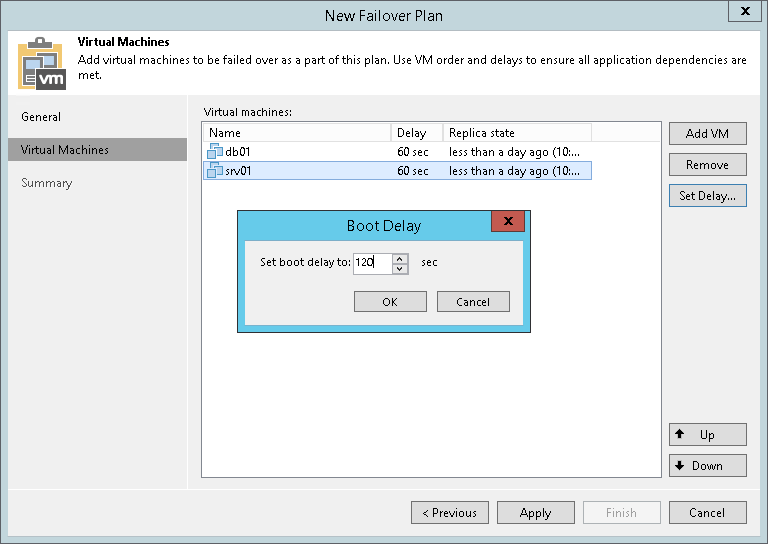Click the boot delay input field

372,263
